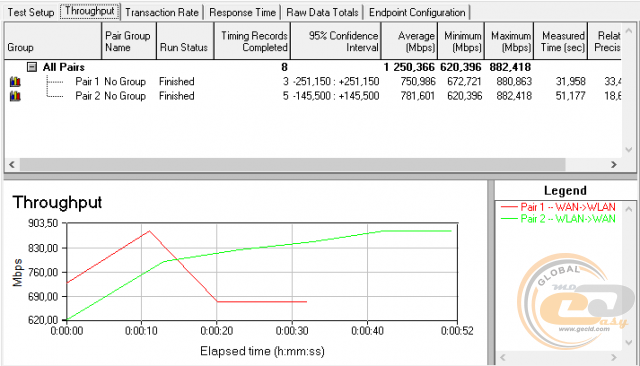Click Pair 2 average value 781,601
This screenshot has height=366, width=640.
point(418,96)
